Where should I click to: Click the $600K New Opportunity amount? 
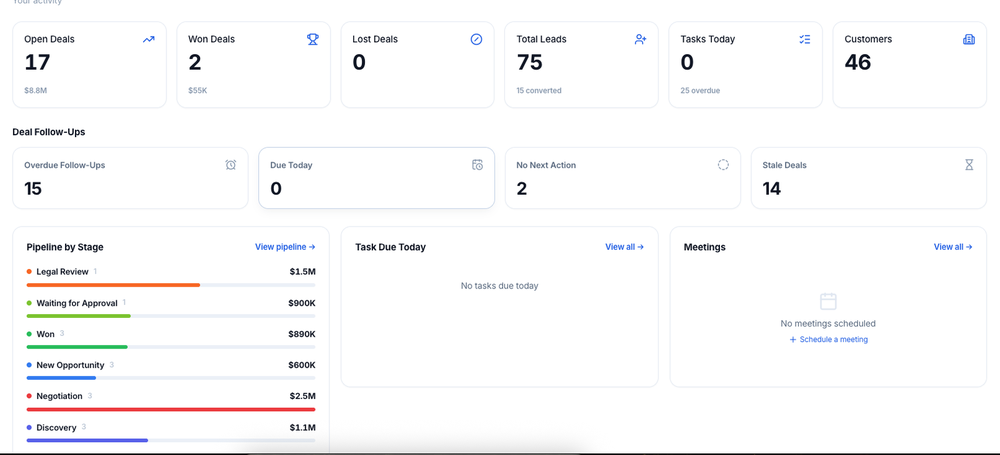click(x=302, y=365)
